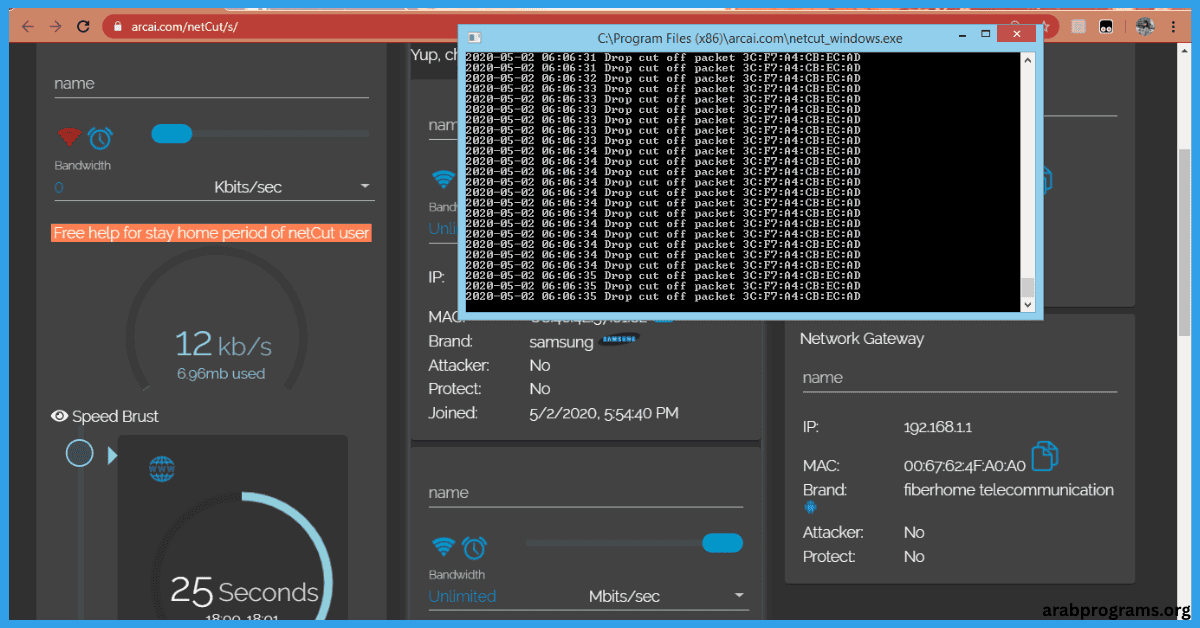Screen dimensions: 1200x628
Task: Toggle the Speed Brust eye icon
Action: pos(59,416)
